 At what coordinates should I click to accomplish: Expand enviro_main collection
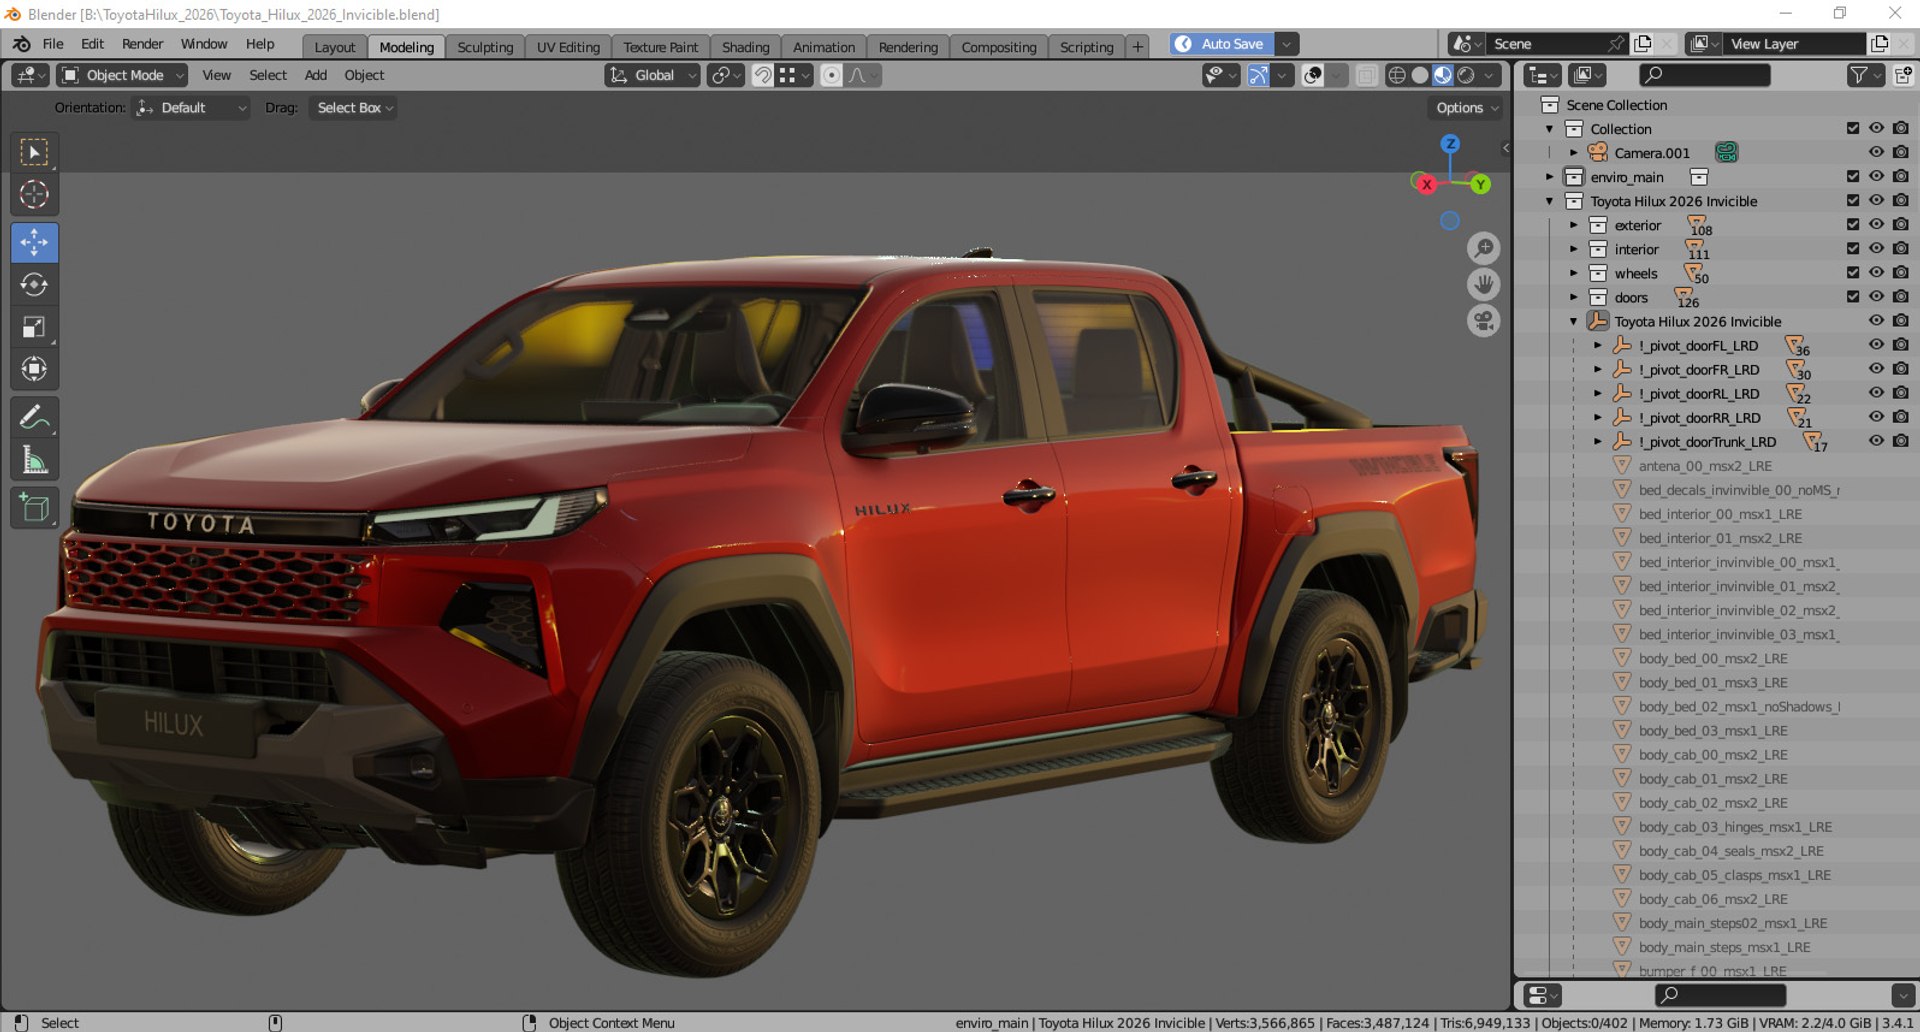pos(1550,177)
